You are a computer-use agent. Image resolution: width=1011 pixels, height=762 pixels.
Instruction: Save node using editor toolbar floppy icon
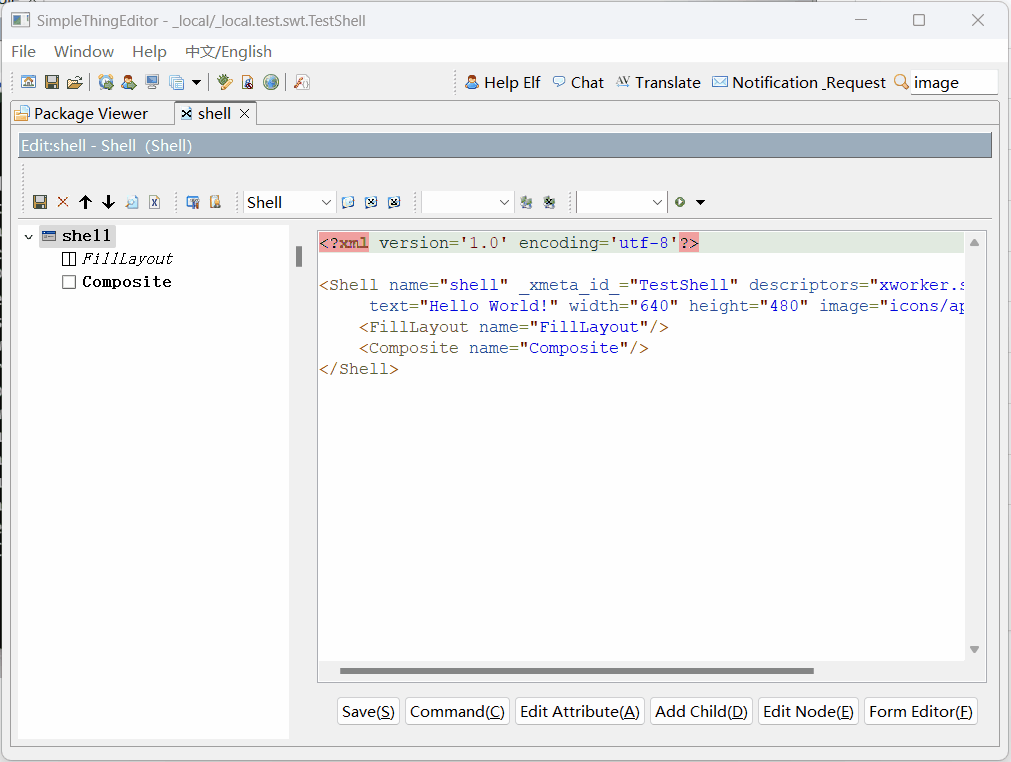click(40, 202)
